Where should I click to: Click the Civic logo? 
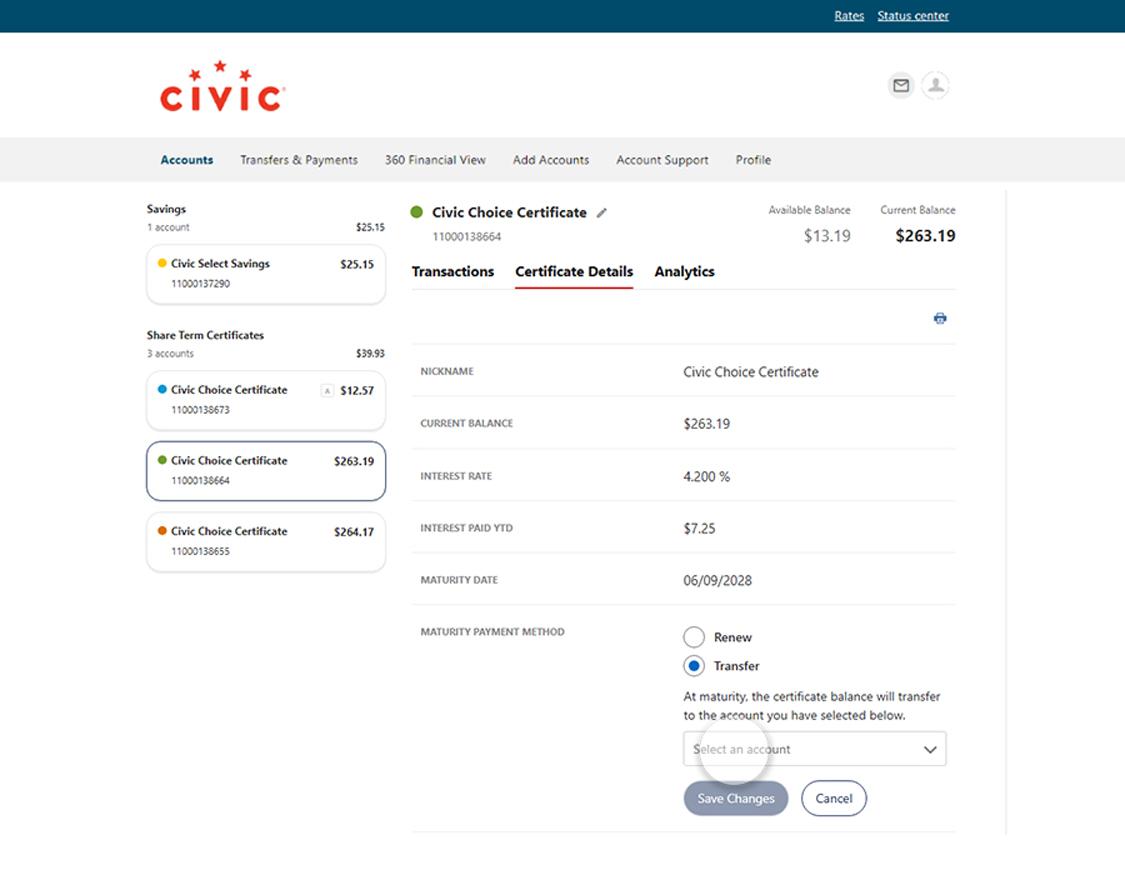[x=220, y=85]
